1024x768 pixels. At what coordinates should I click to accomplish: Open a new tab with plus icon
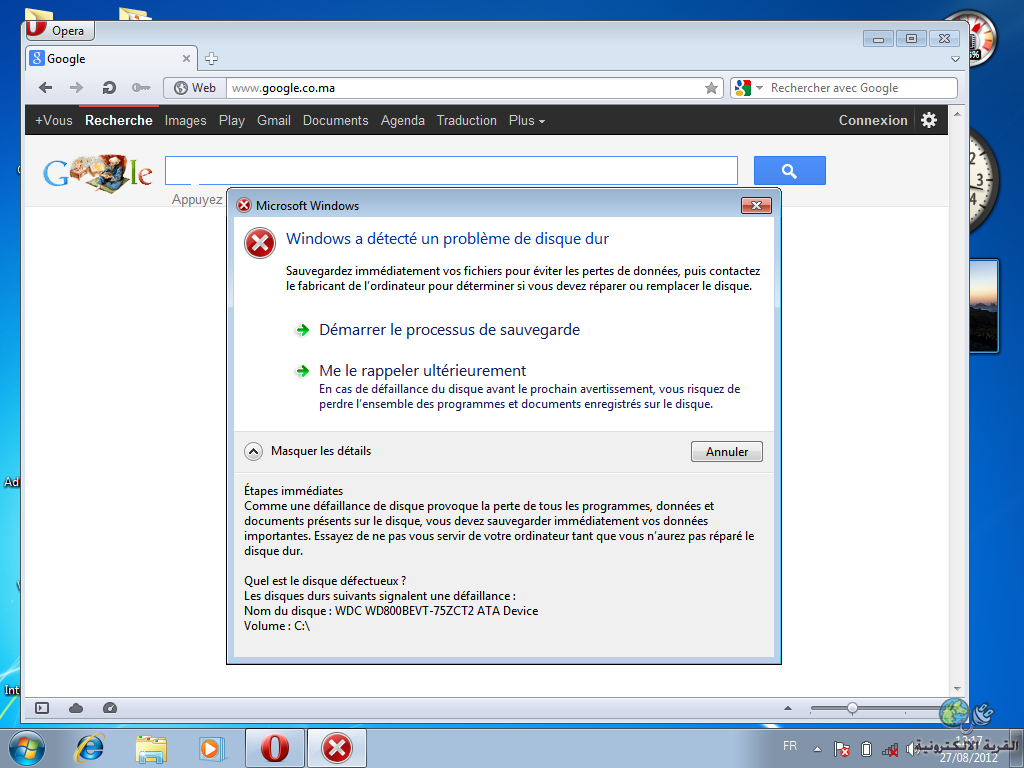click(x=211, y=59)
